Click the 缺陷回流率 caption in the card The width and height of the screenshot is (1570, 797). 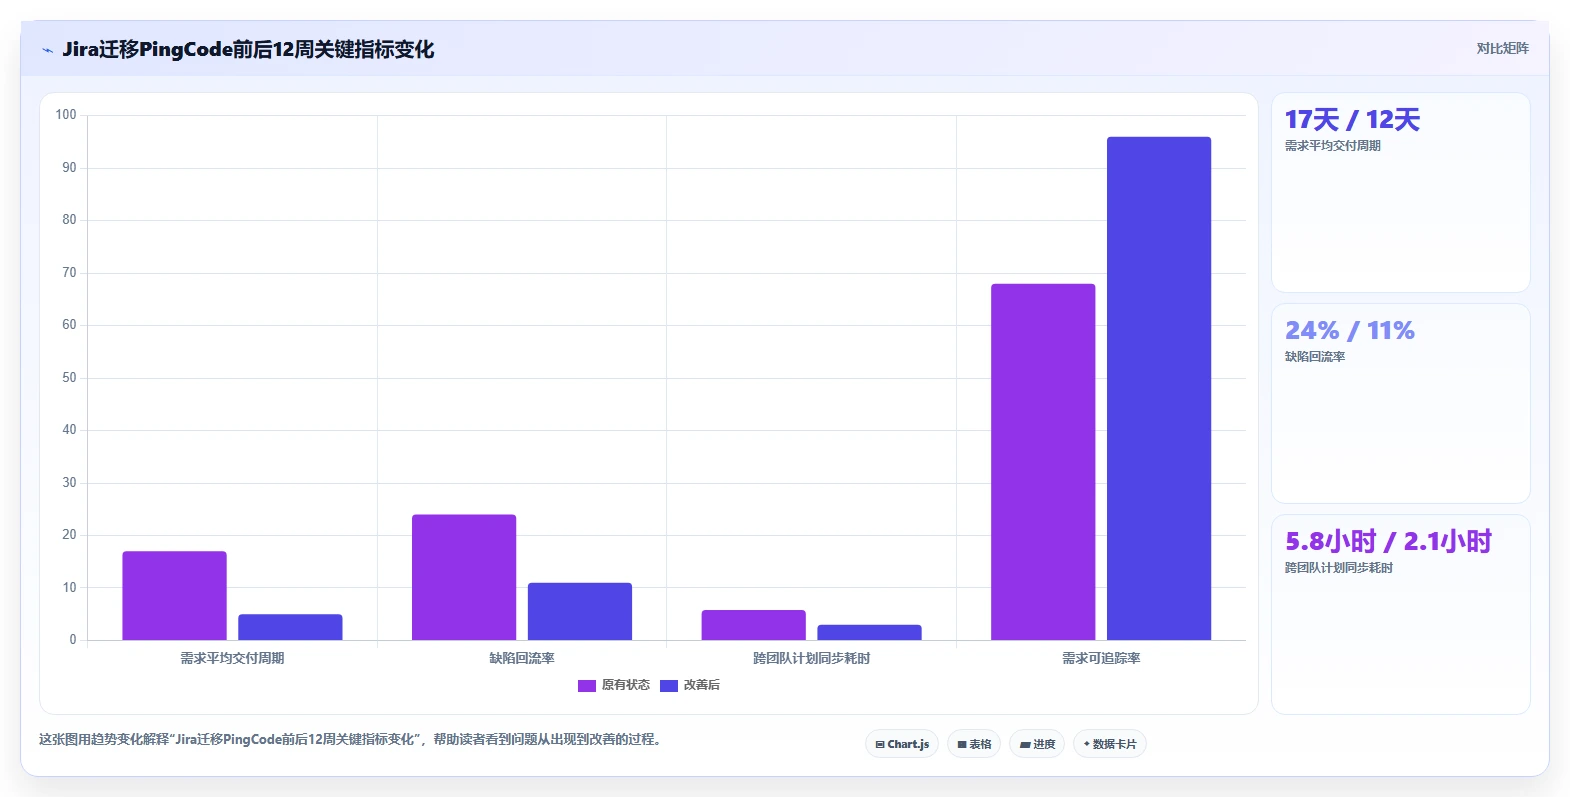(x=1315, y=357)
